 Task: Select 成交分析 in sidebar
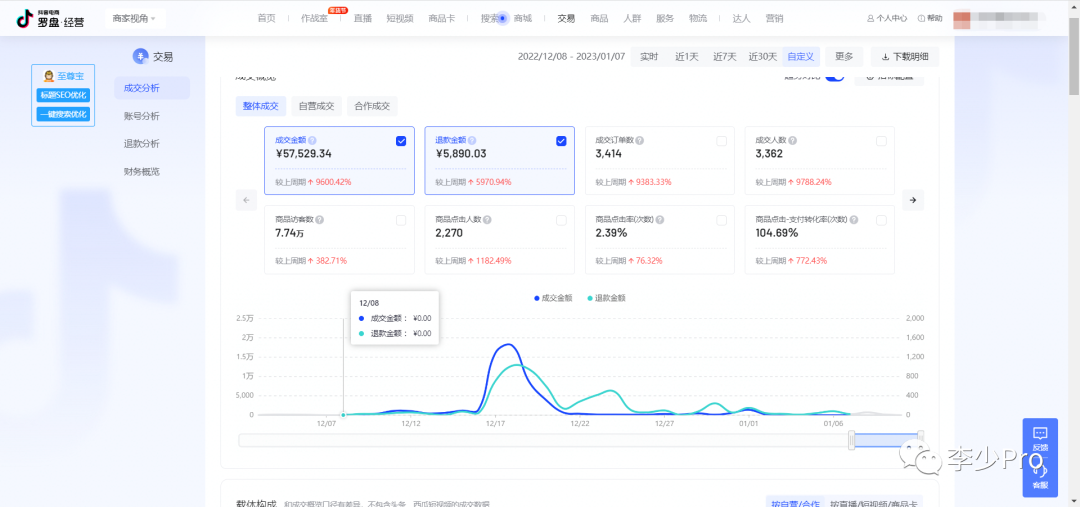click(152, 88)
